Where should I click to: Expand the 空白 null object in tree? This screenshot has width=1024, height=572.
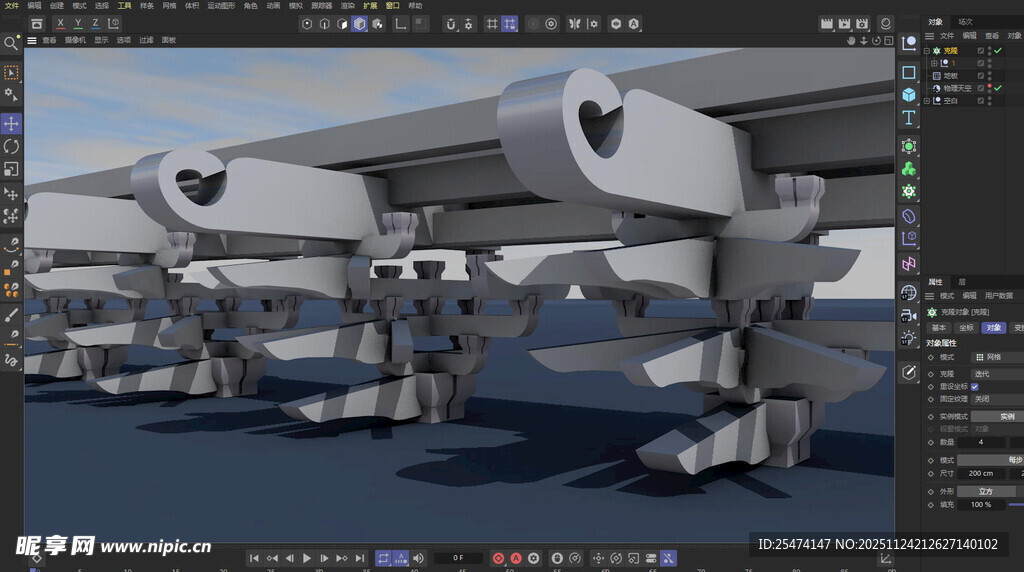coord(927,101)
